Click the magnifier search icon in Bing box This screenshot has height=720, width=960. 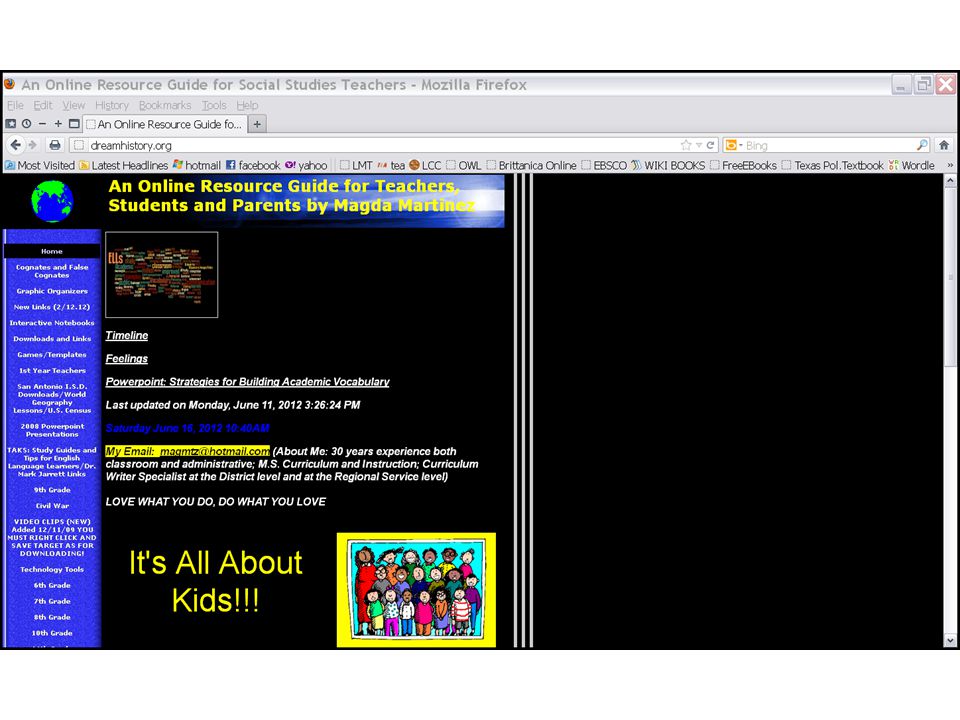pyautogui.click(x=922, y=145)
